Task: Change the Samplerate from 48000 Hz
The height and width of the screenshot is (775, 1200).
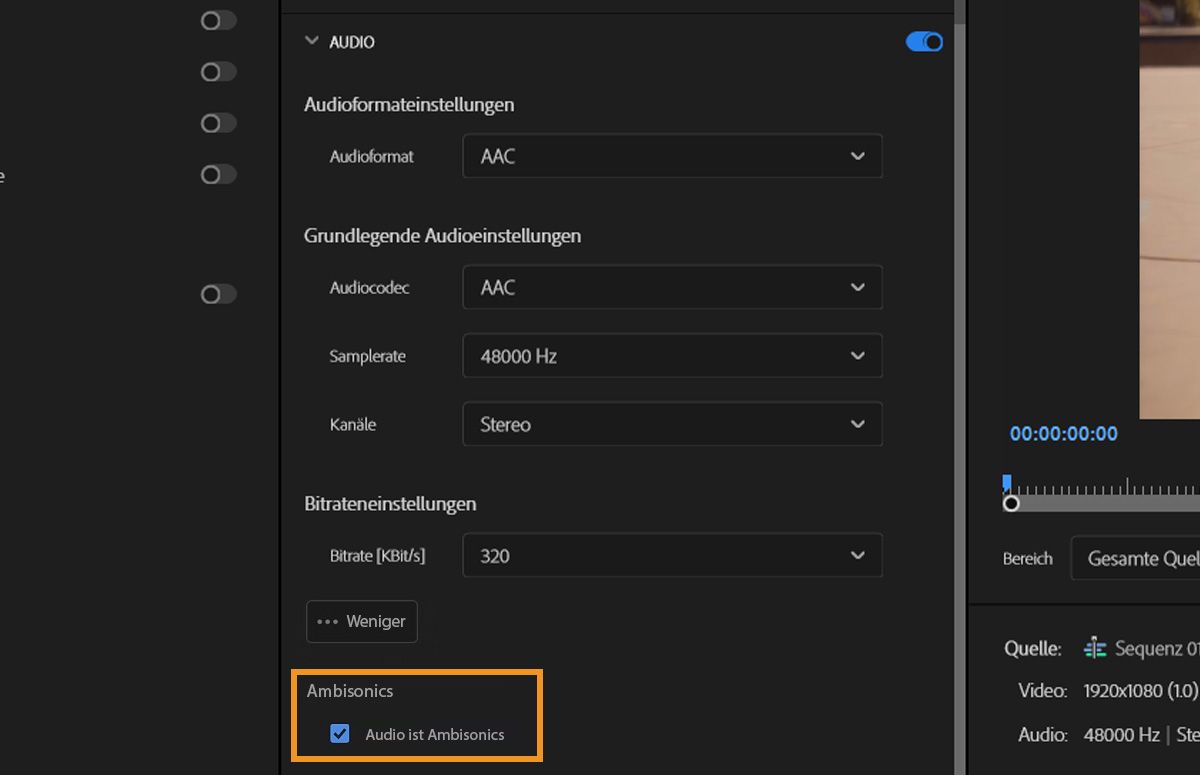Action: 672,355
